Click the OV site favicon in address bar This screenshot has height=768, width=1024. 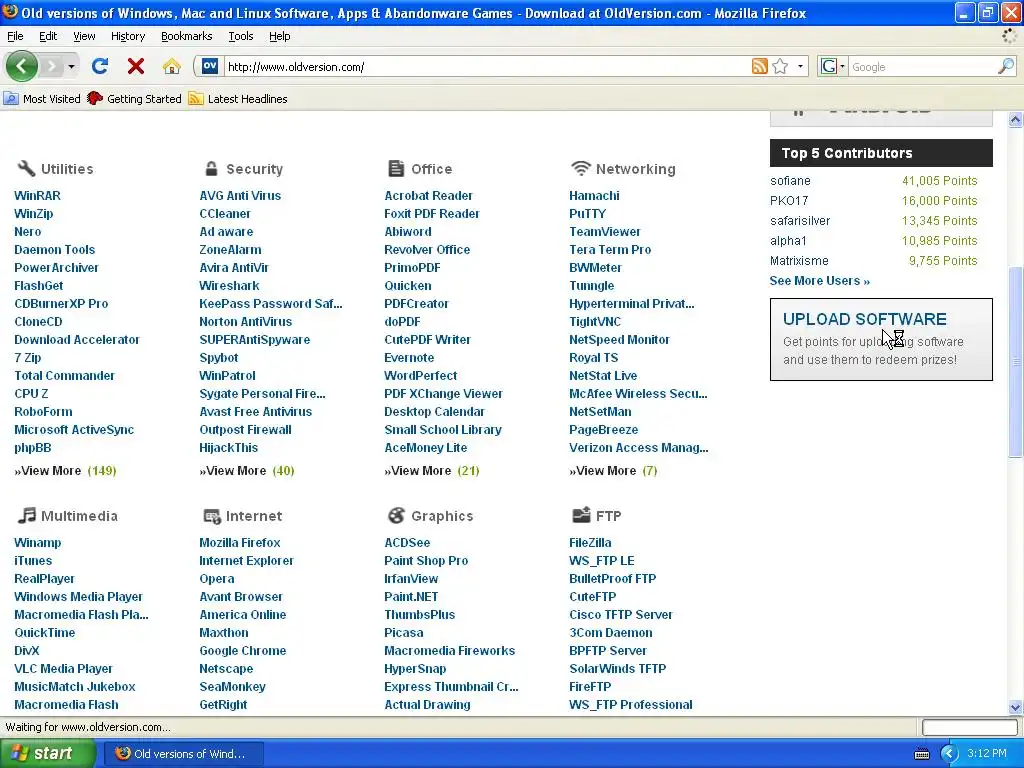[210, 66]
